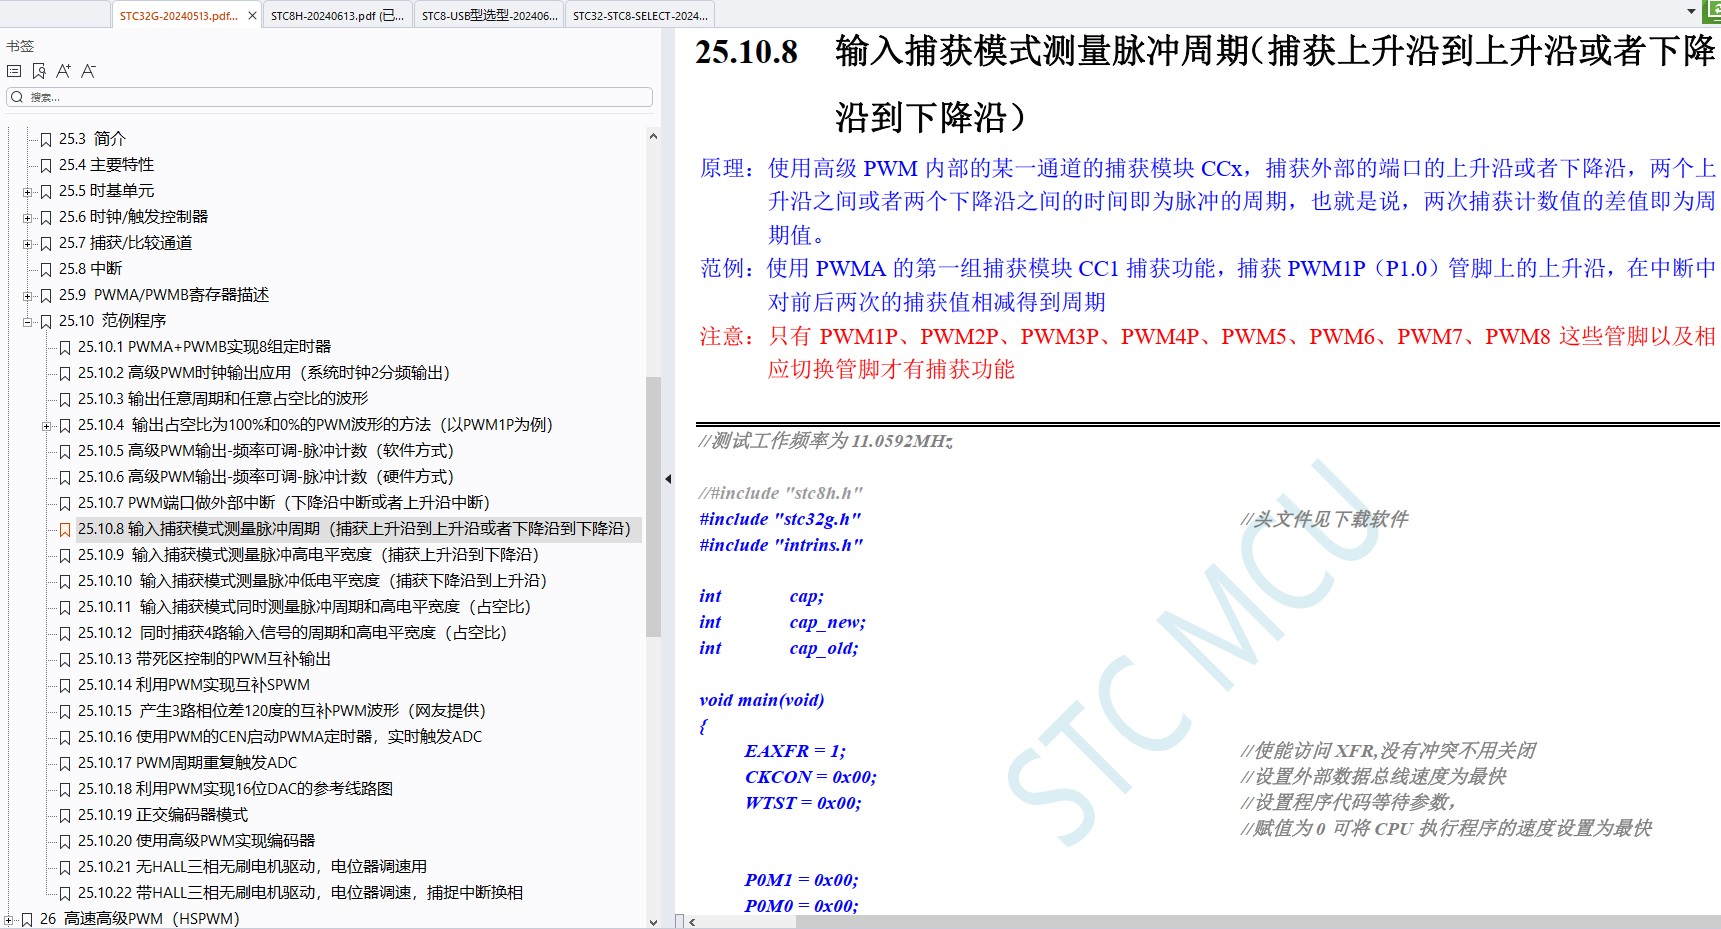Open bookmark 25.10.17 PWM周期重复触发ADC
The height and width of the screenshot is (929, 1721).
[187, 763]
